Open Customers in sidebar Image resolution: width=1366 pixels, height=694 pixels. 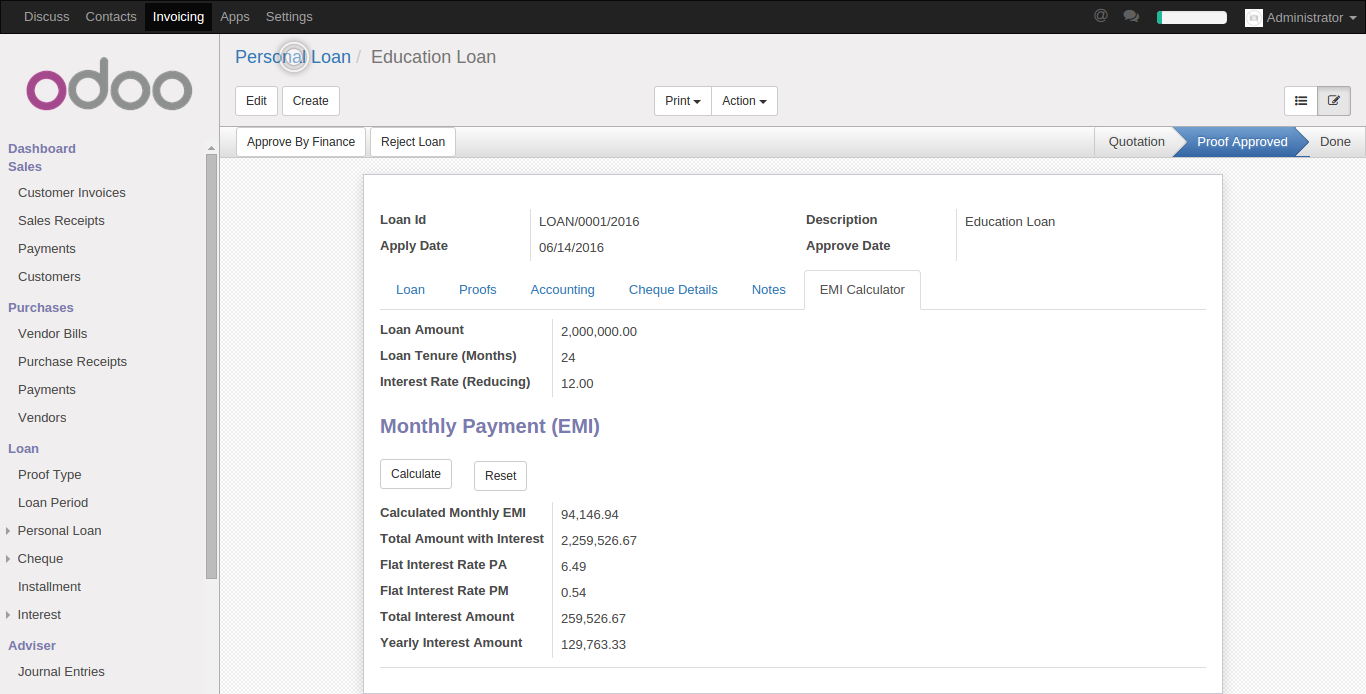[49, 277]
